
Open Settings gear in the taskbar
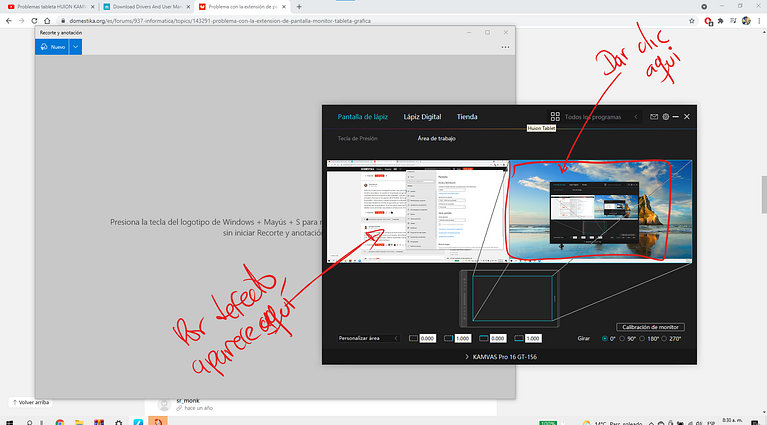click(x=118, y=423)
